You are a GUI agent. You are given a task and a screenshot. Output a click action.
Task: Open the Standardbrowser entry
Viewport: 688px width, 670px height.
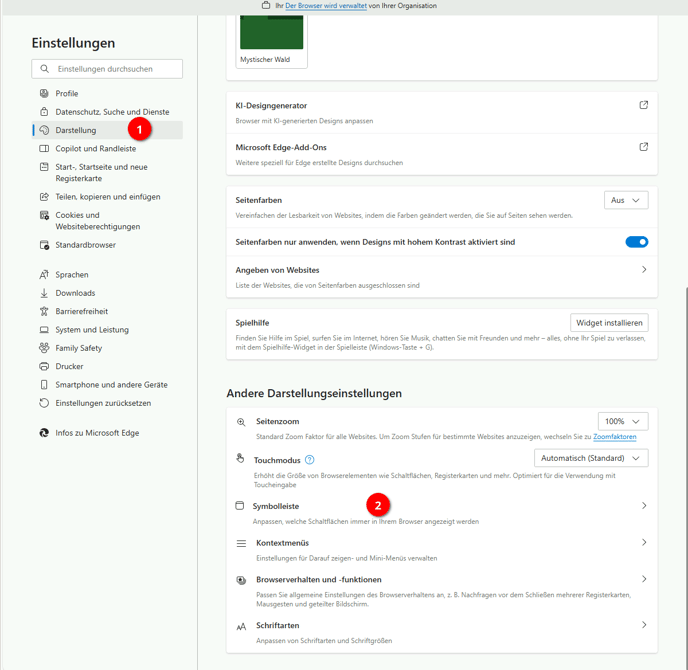coord(107,245)
